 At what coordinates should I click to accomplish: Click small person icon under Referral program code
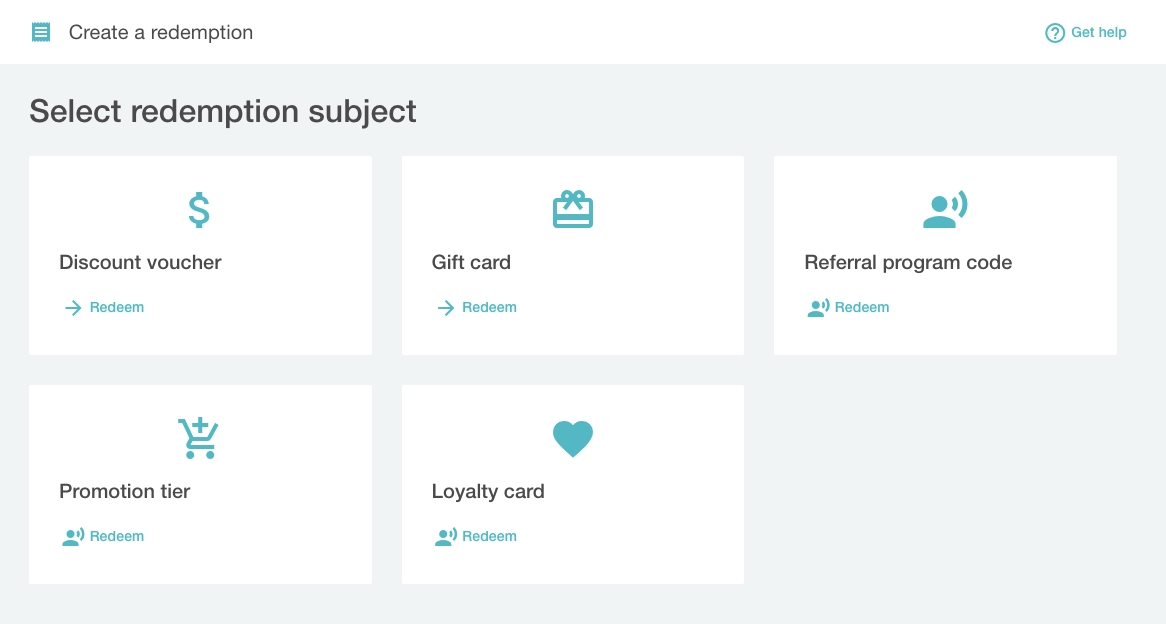(x=818, y=308)
